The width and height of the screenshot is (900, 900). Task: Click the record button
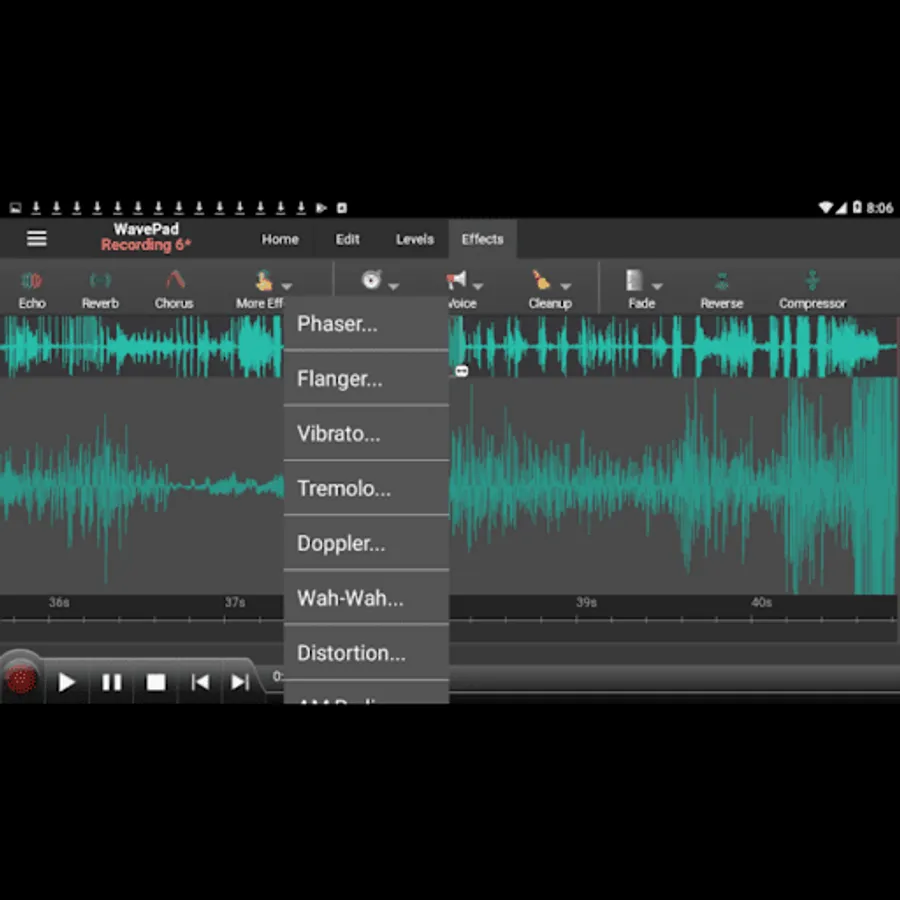tap(21, 681)
